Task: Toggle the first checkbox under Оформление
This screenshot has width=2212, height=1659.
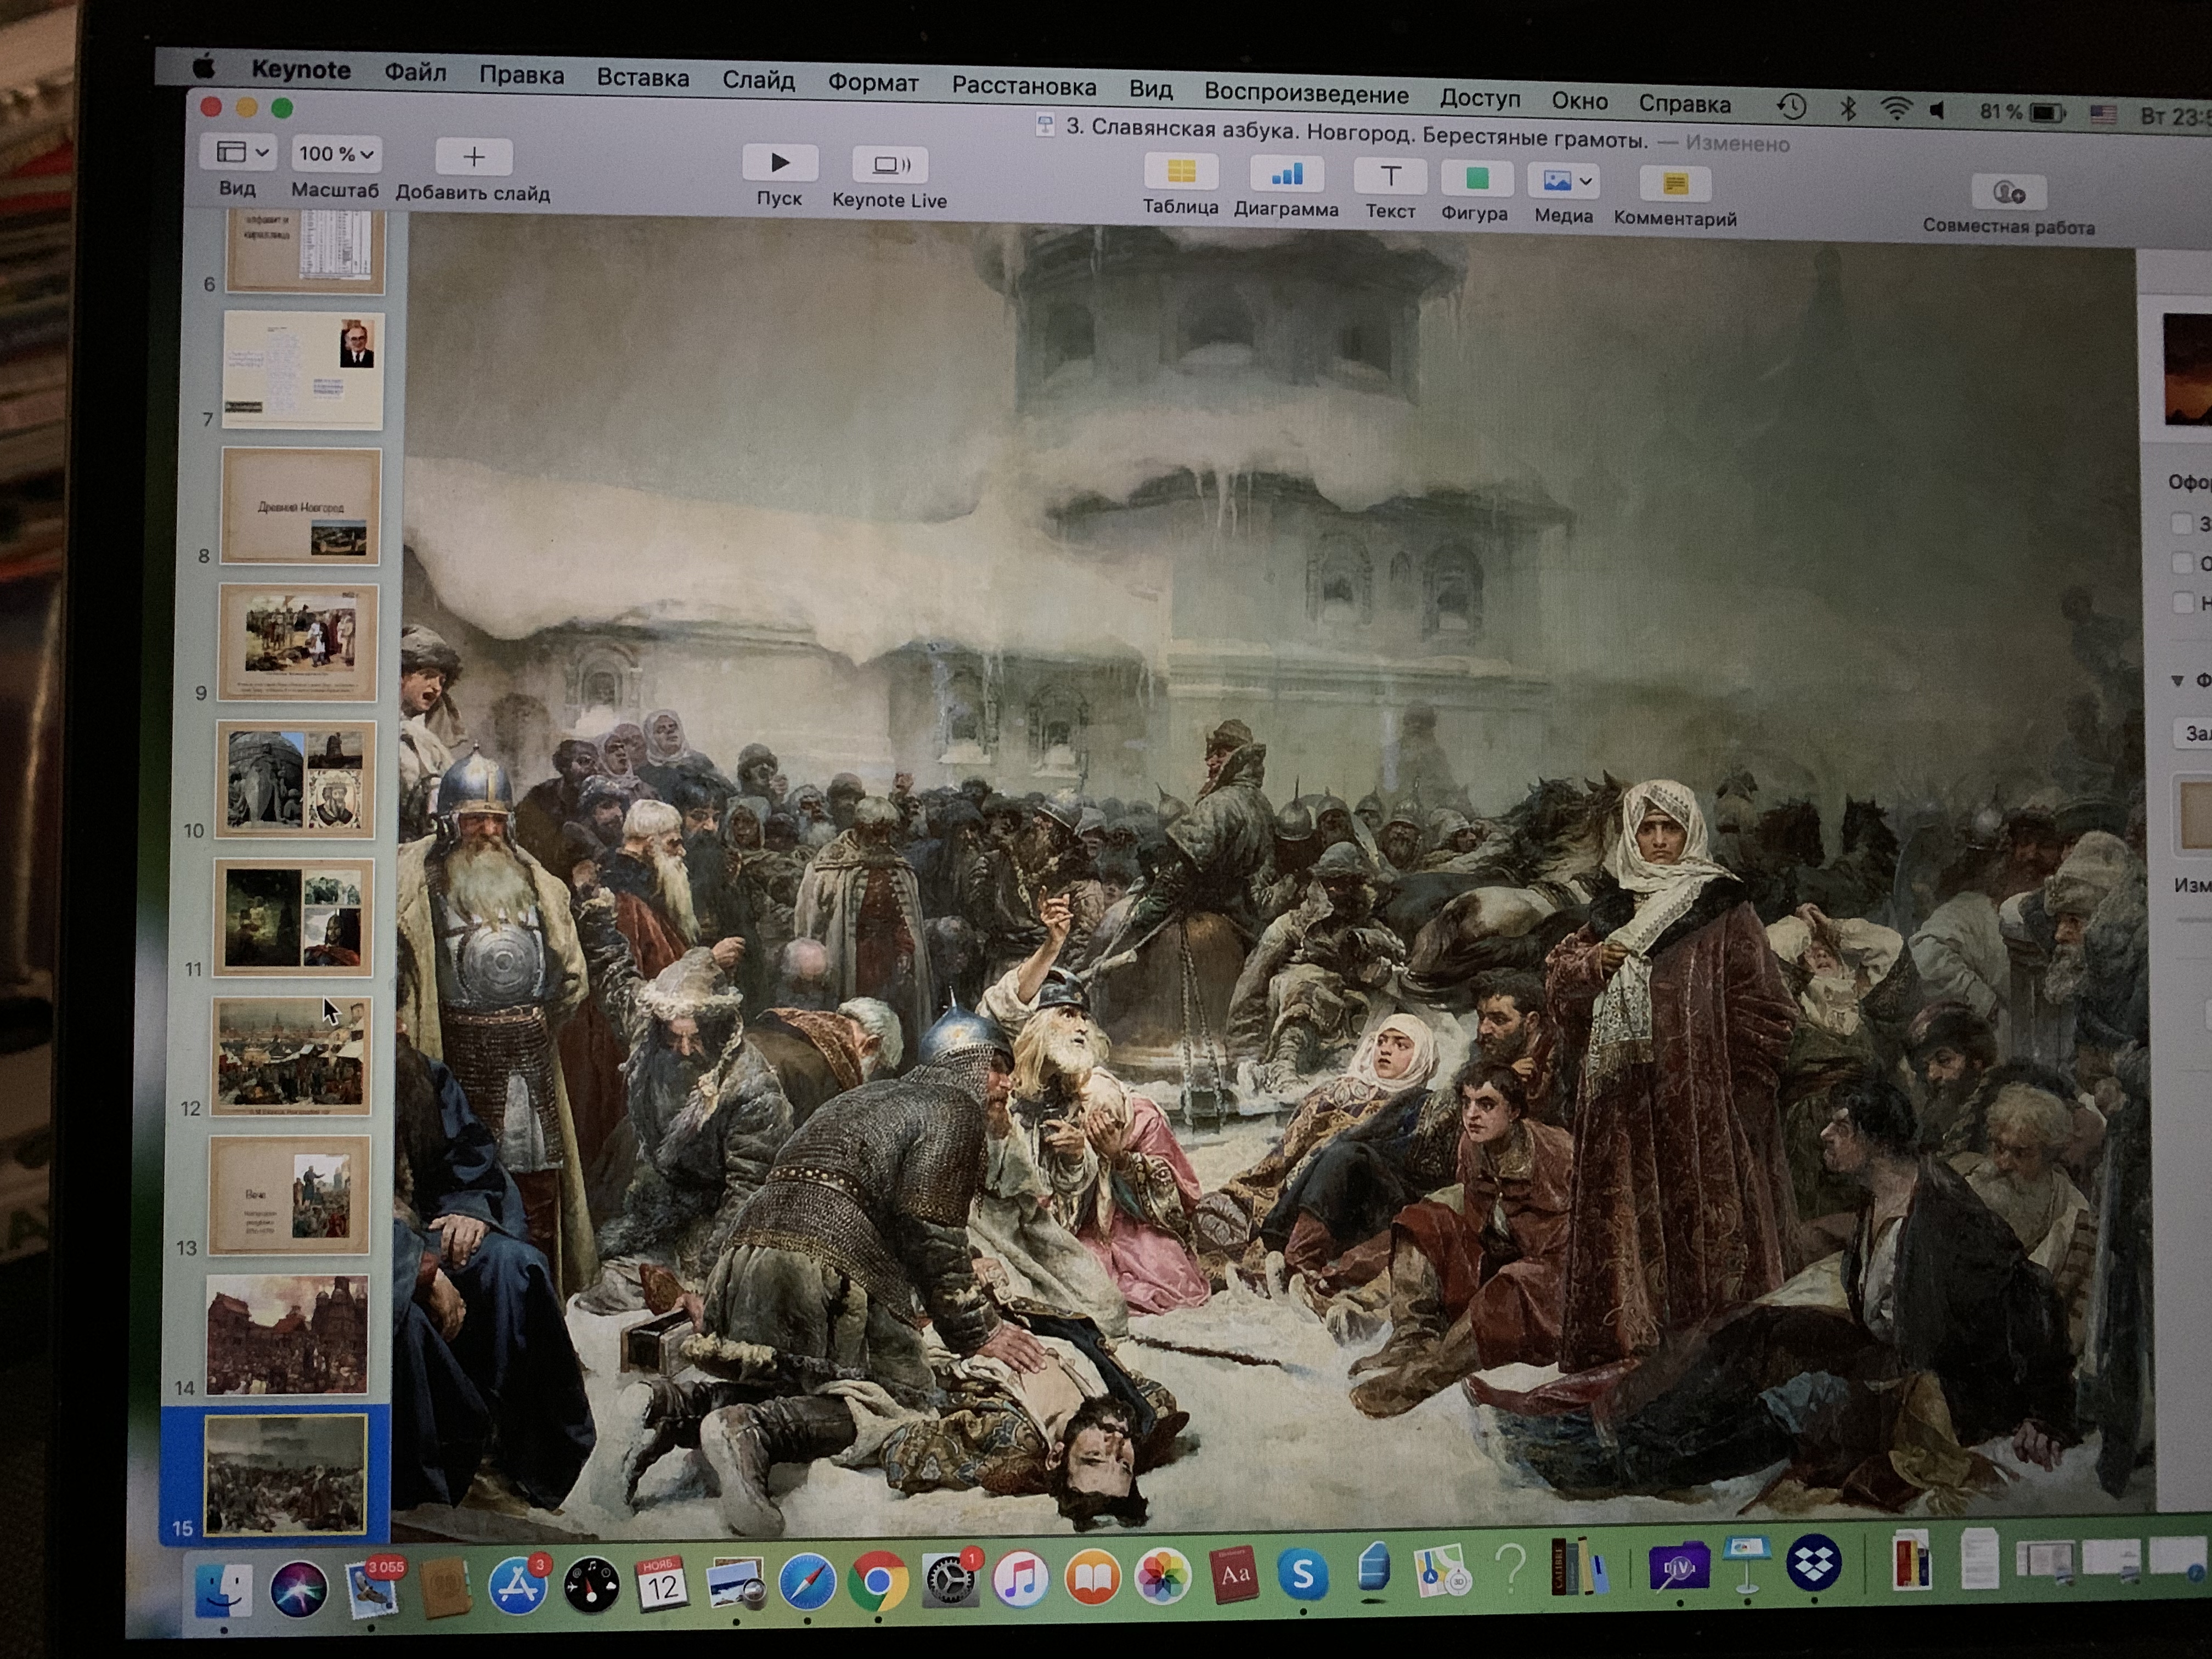Action: [2182, 523]
